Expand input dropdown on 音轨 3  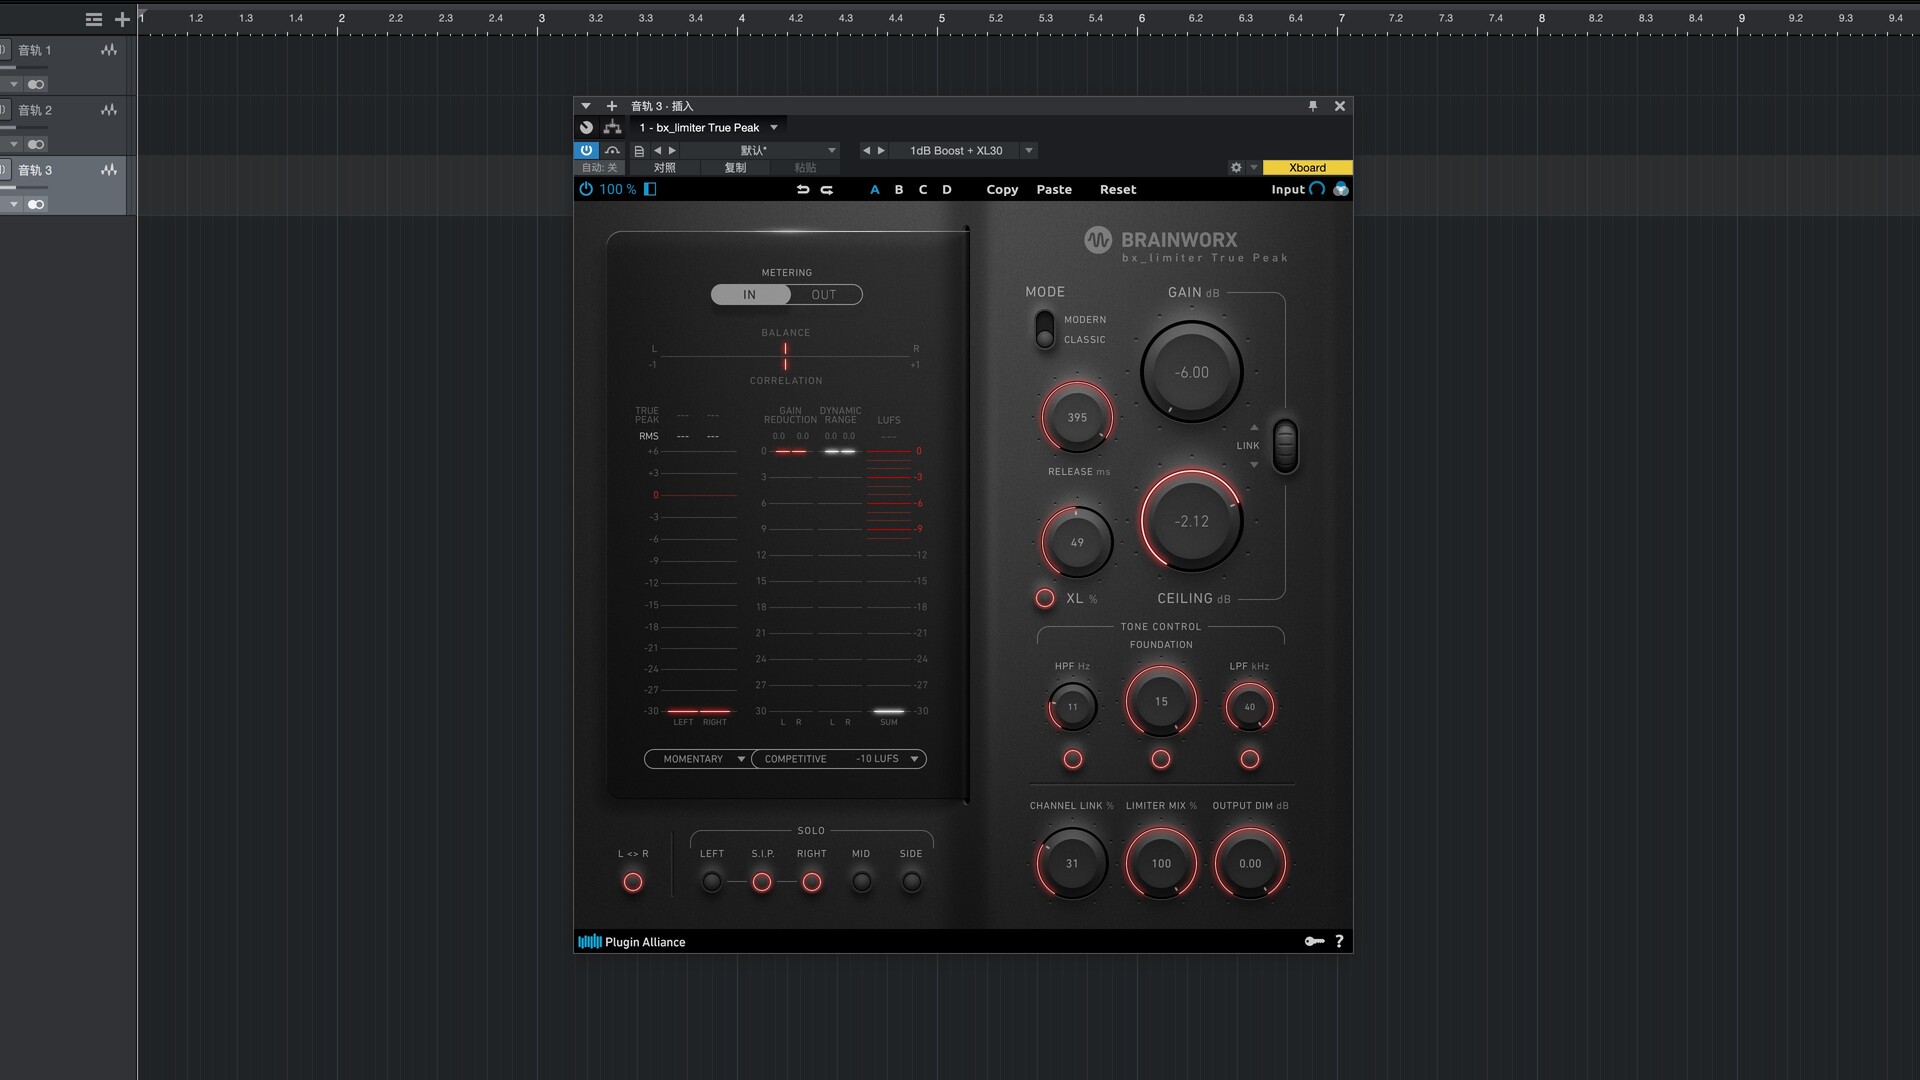click(14, 205)
